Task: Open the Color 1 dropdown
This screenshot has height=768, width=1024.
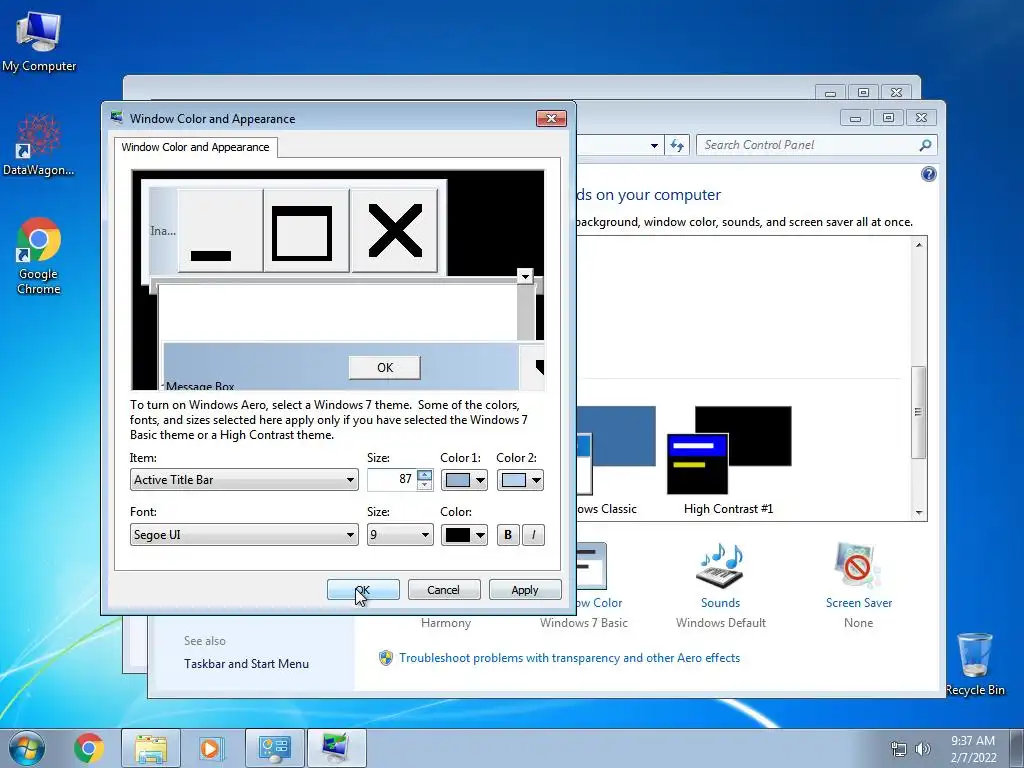Action: point(464,480)
